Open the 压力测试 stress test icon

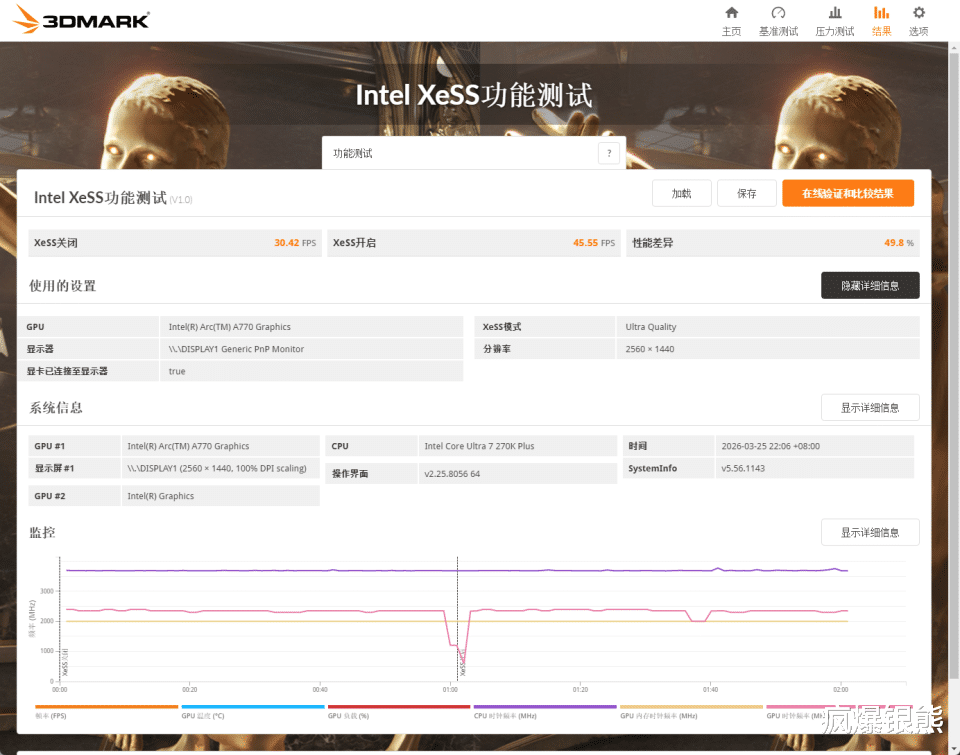pyautogui.click(x=834, y=13)
